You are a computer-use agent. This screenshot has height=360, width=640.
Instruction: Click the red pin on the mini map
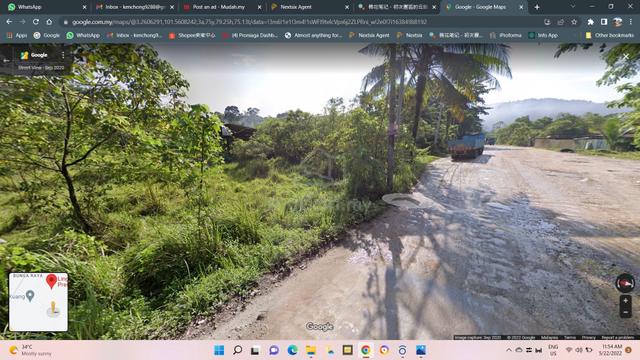tap(51, 281)
